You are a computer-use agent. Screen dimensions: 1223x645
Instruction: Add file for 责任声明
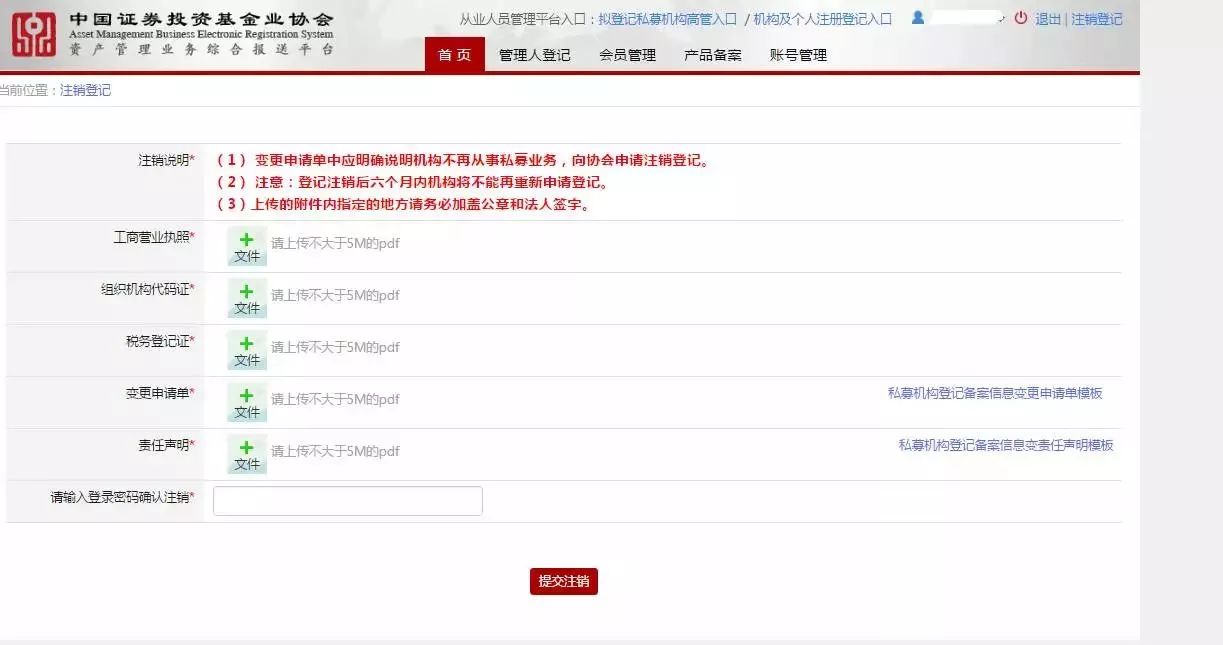[x=247, y=454]
